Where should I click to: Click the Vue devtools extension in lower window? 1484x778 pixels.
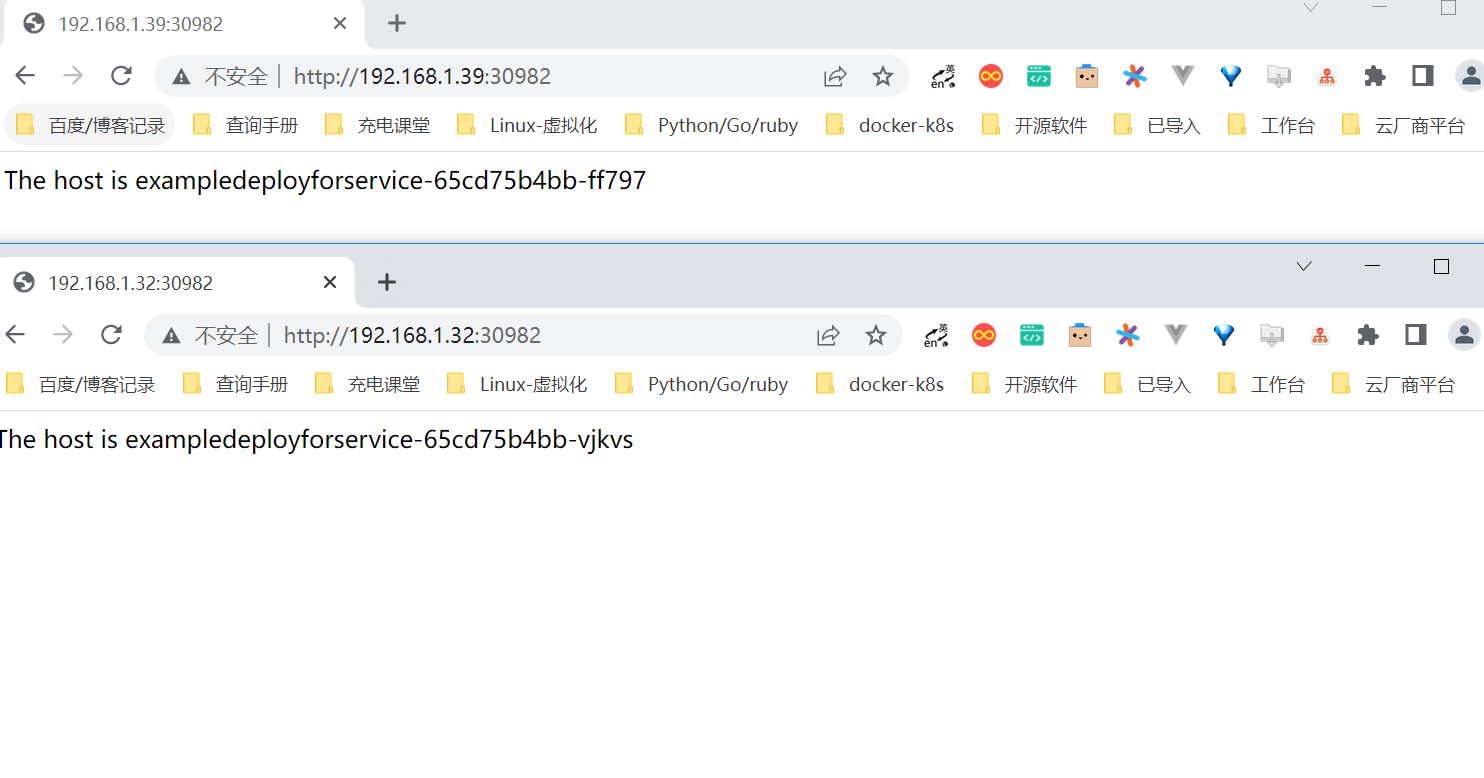[1176, 335]
